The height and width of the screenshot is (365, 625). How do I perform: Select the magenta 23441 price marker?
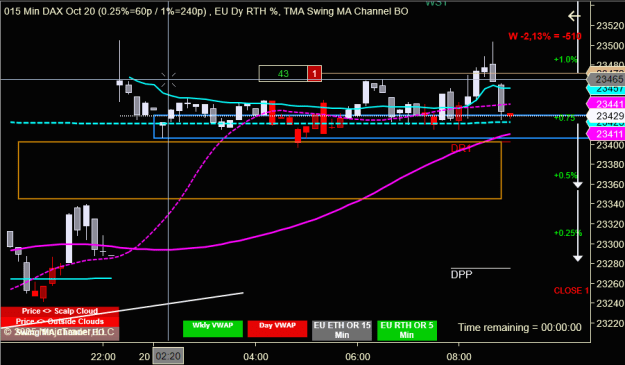click(607, 104)
